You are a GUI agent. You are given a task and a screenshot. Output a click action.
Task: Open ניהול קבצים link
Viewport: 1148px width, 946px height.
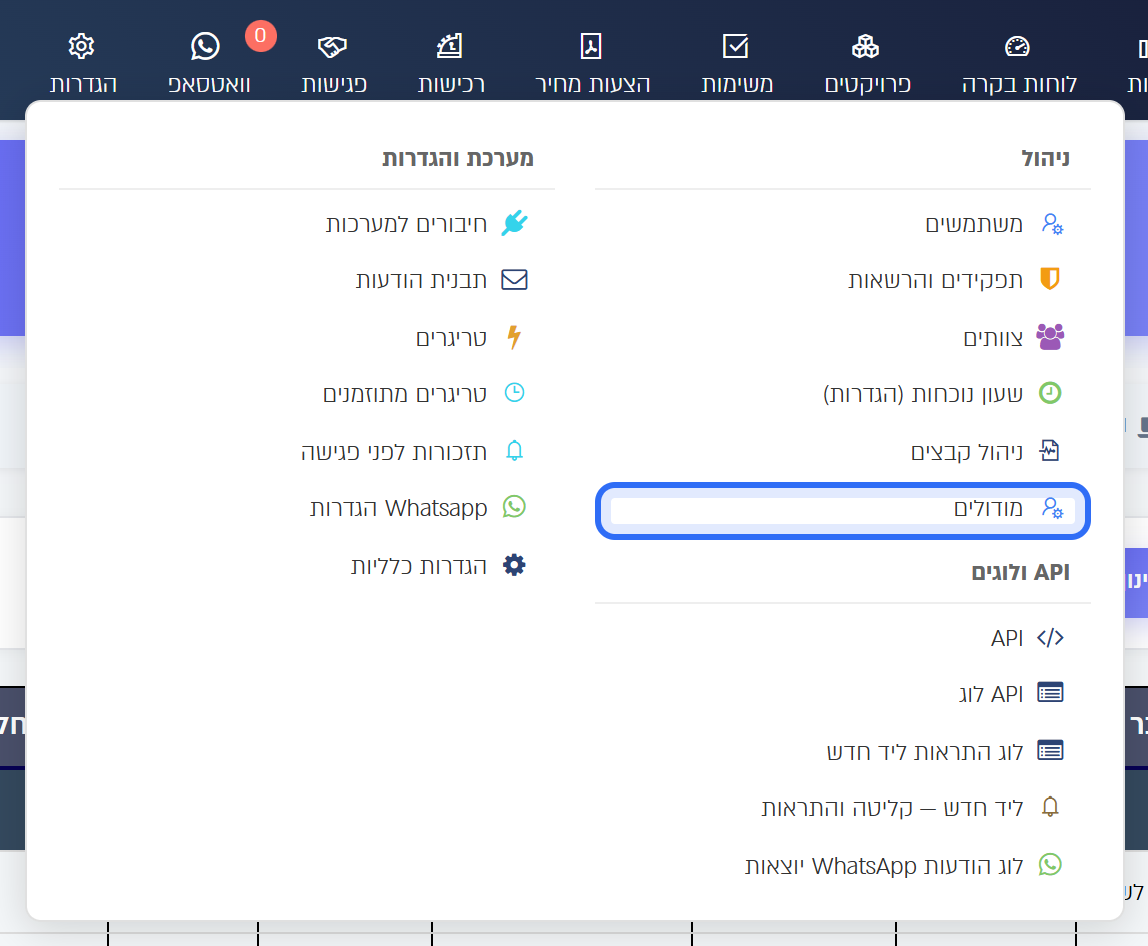click(x=966, y=451)
